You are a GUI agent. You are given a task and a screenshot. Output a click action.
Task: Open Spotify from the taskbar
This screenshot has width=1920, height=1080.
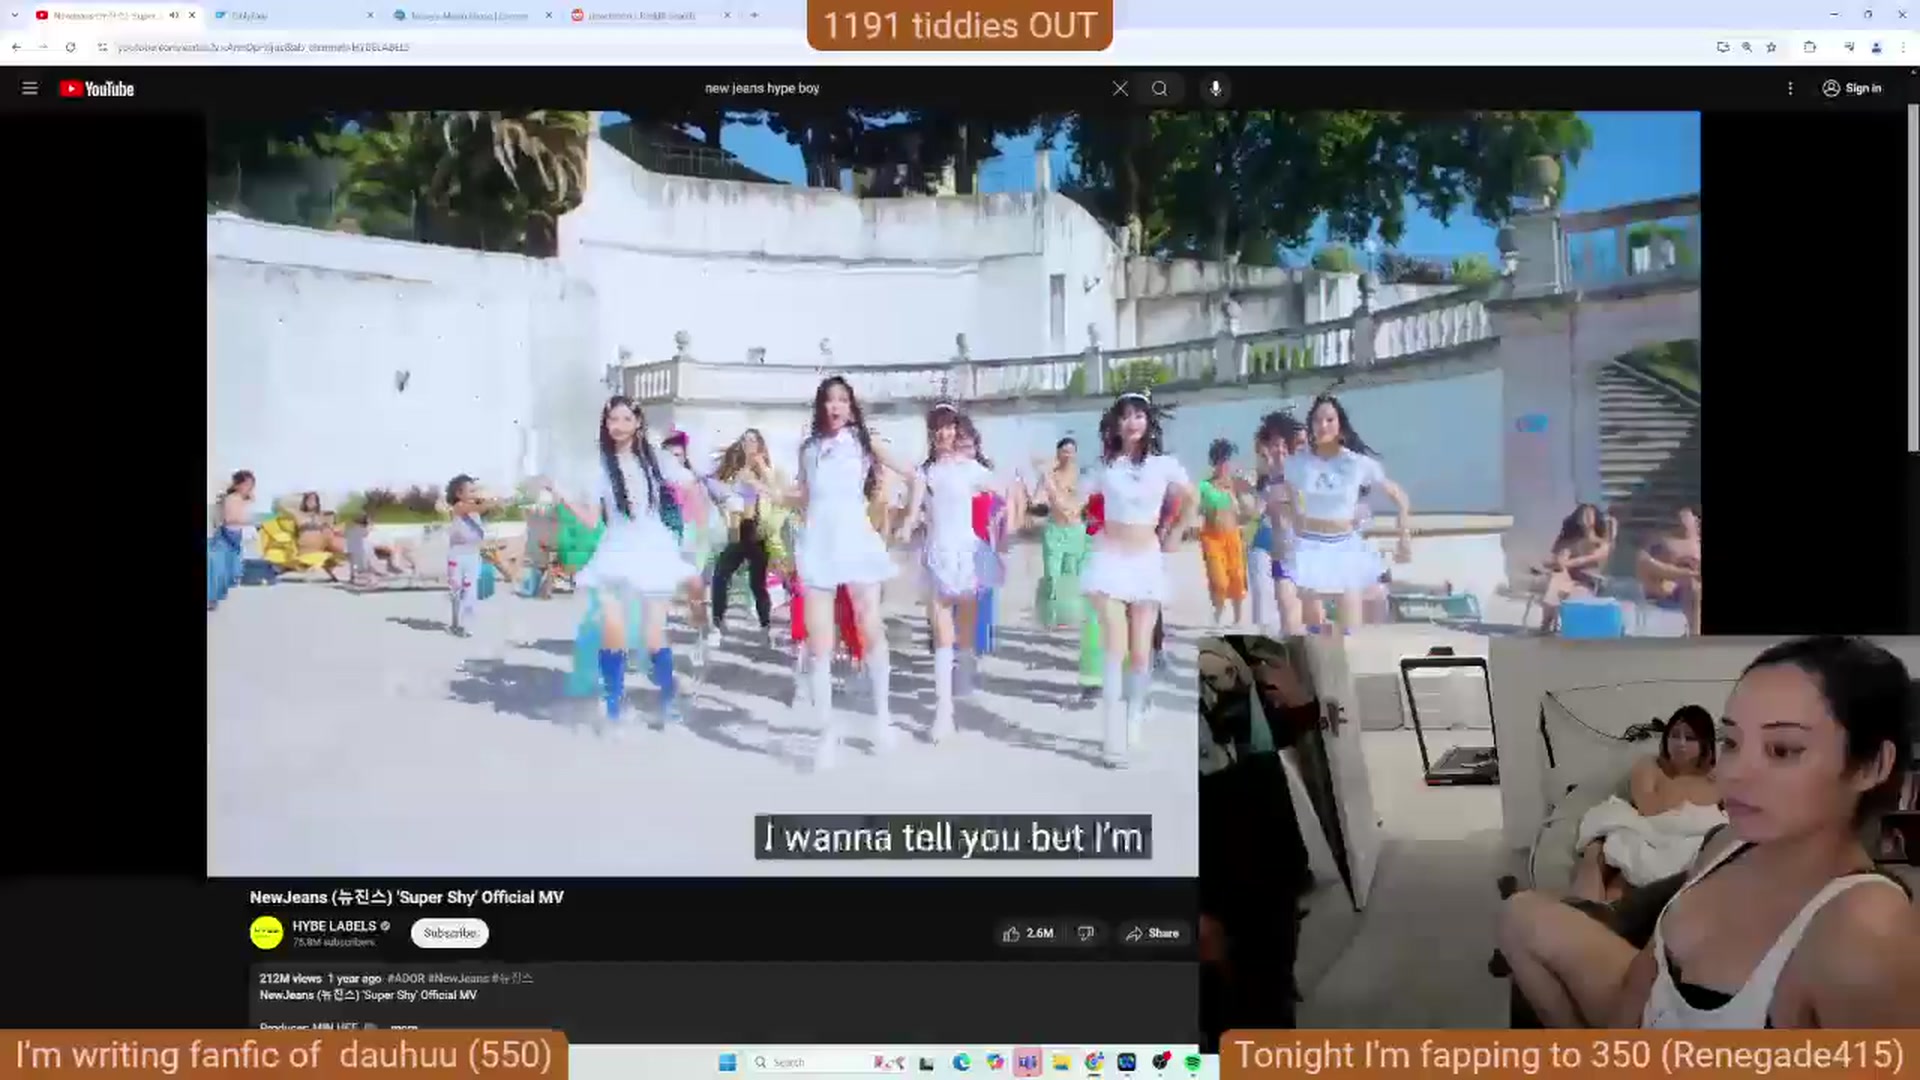(1193, 1062)
